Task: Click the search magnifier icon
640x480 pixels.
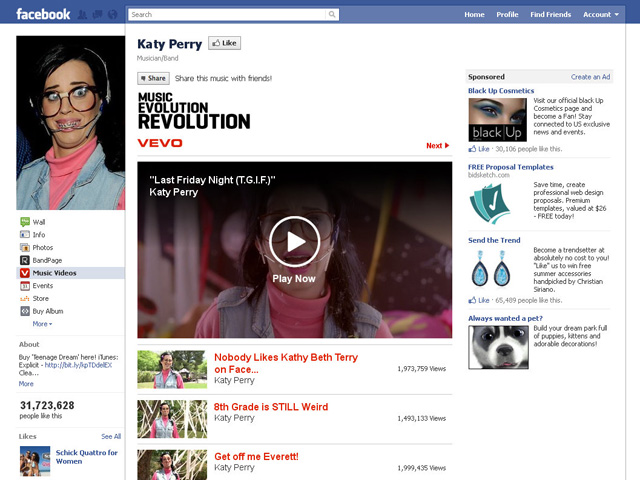Action: (332, 14)
